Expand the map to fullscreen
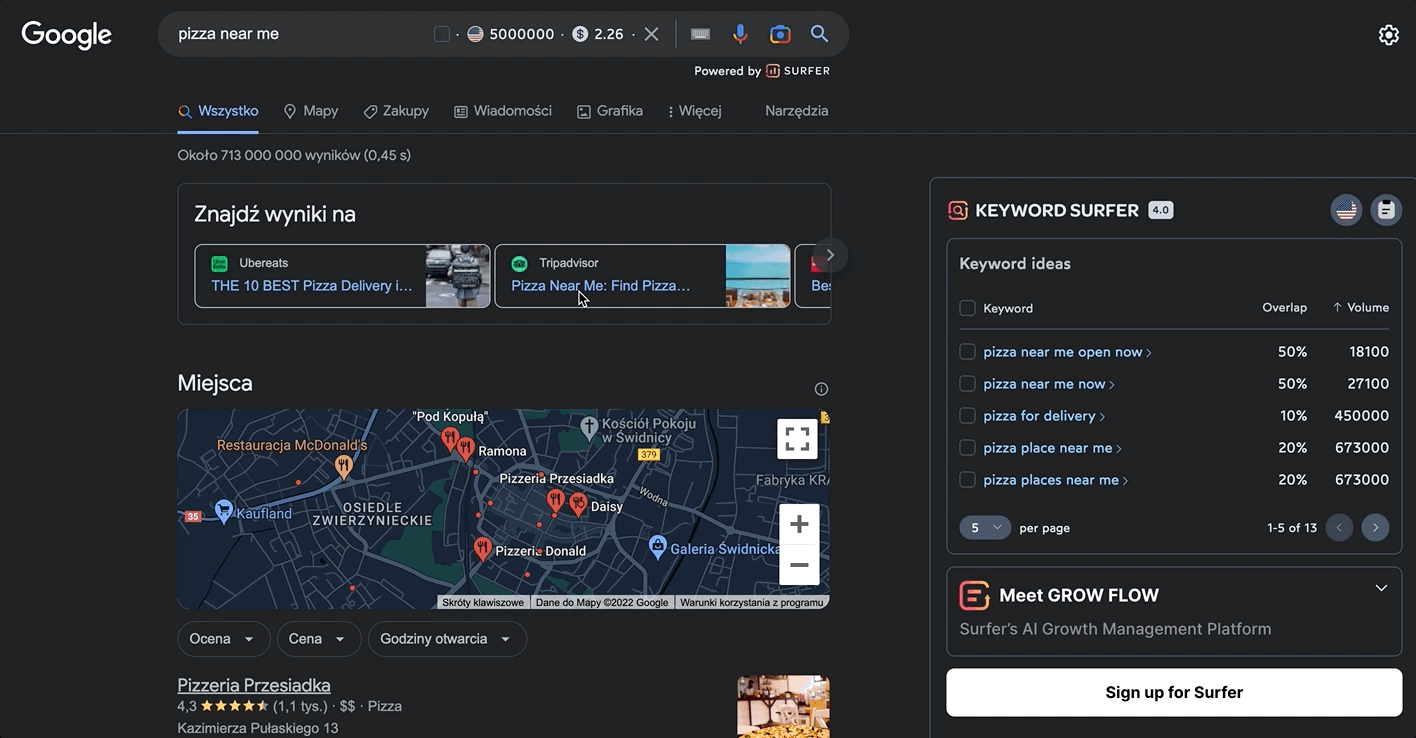Screen dimensions: 1416x738 (797, 439)
